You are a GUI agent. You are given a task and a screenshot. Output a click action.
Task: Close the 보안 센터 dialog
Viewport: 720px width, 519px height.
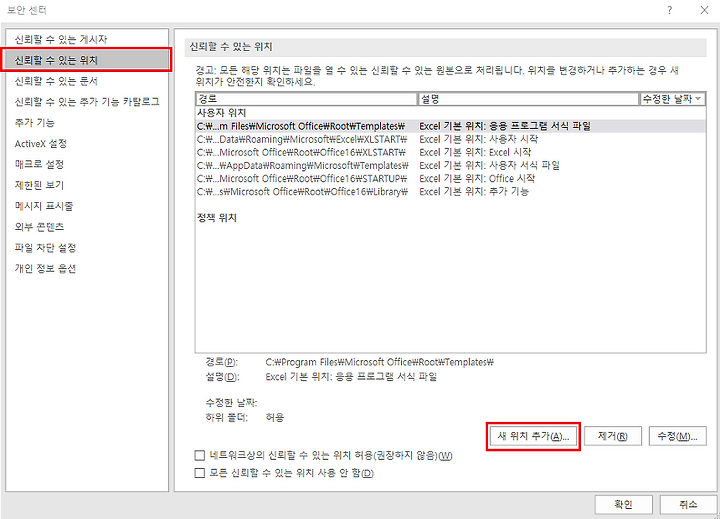704,10
